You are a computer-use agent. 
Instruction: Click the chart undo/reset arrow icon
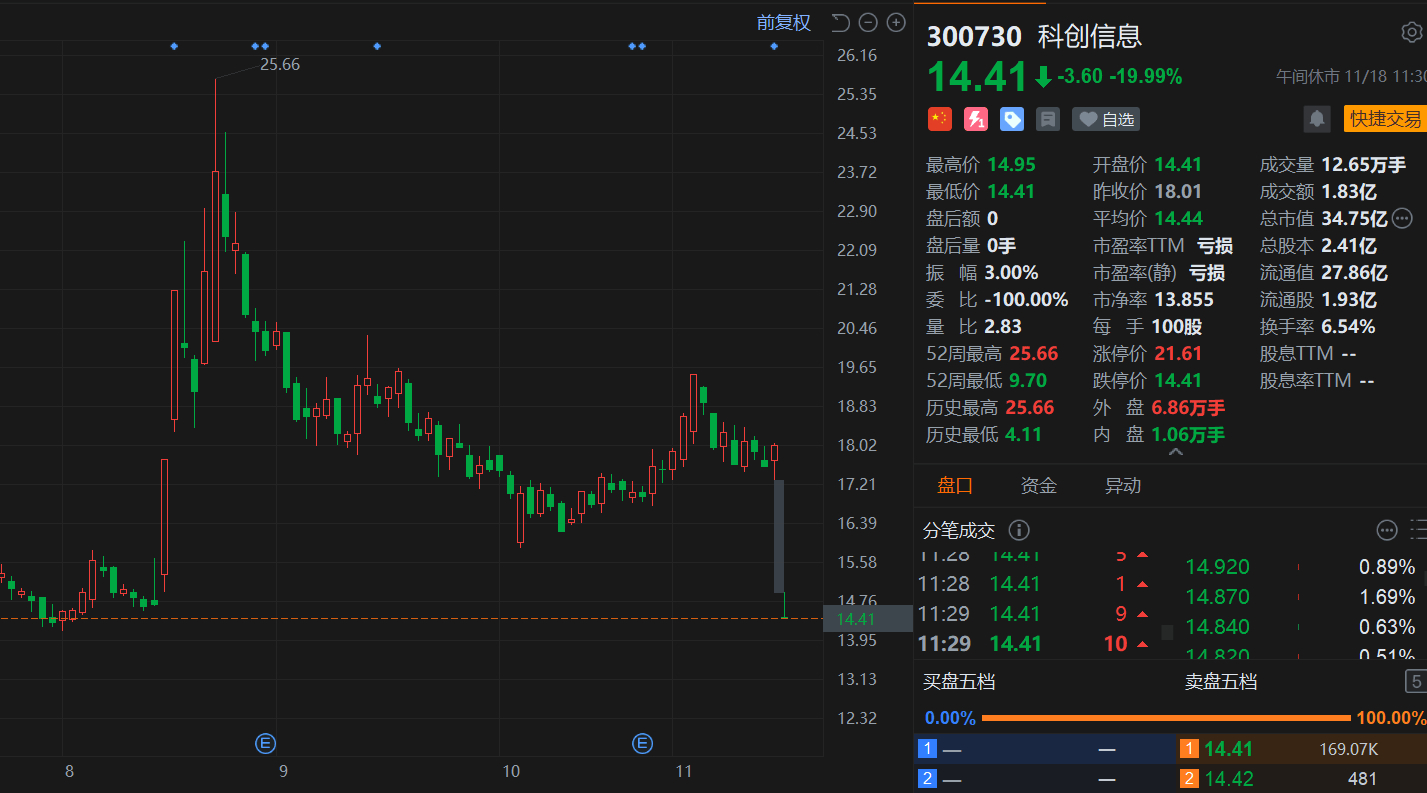coord(840,23)
